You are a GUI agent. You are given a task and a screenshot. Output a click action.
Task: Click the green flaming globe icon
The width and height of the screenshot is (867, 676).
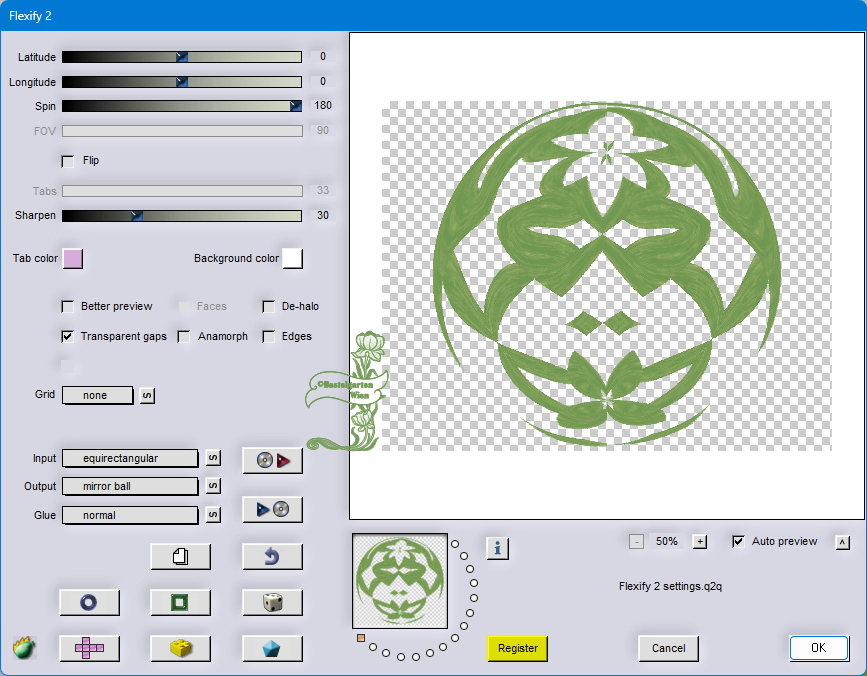coord(24,647)
